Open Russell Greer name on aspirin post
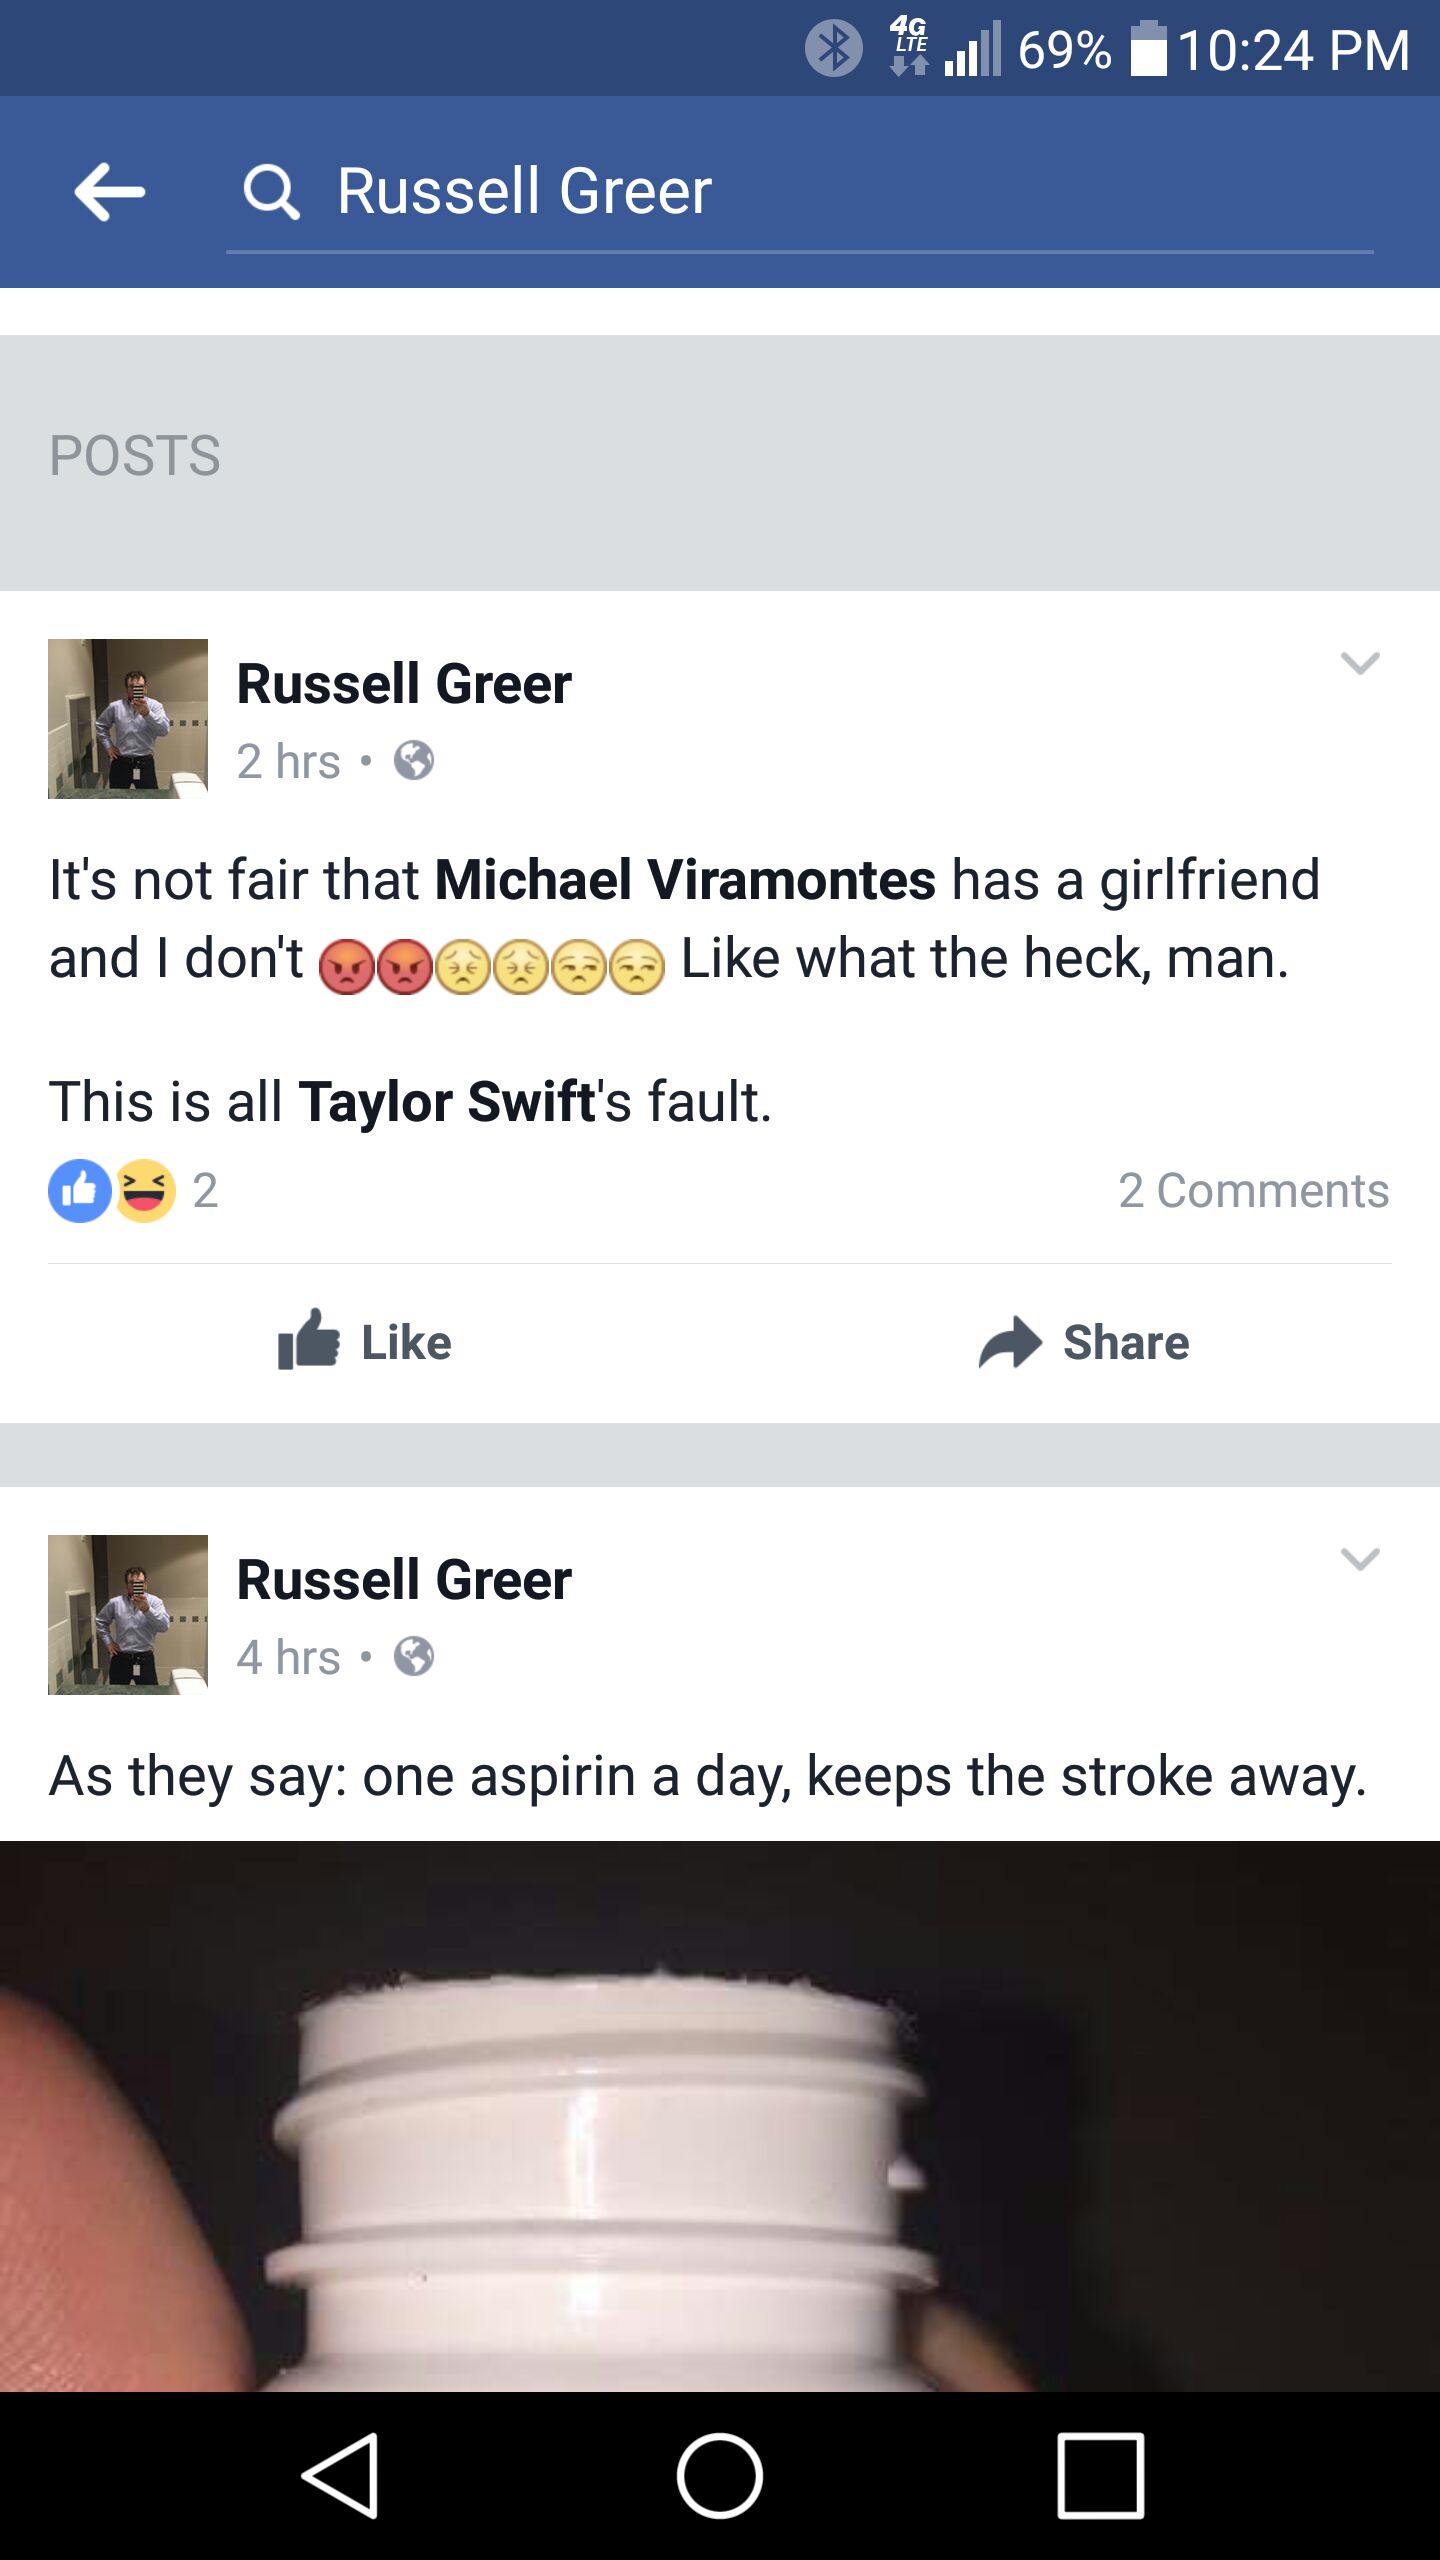 click(404, 1581)
